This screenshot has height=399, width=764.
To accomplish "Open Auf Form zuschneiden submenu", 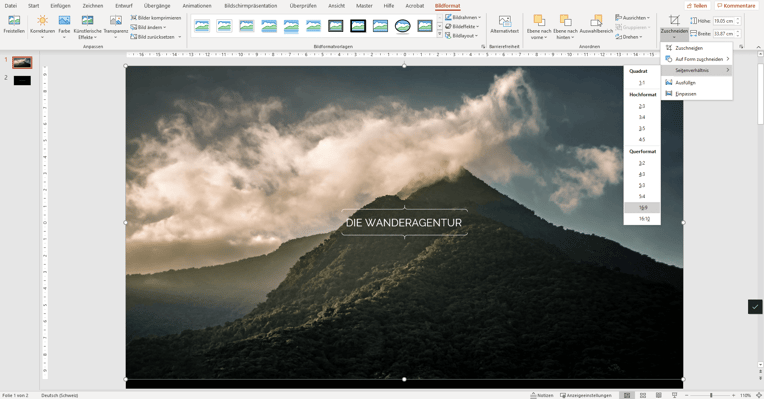I will (x=696, y=59).
